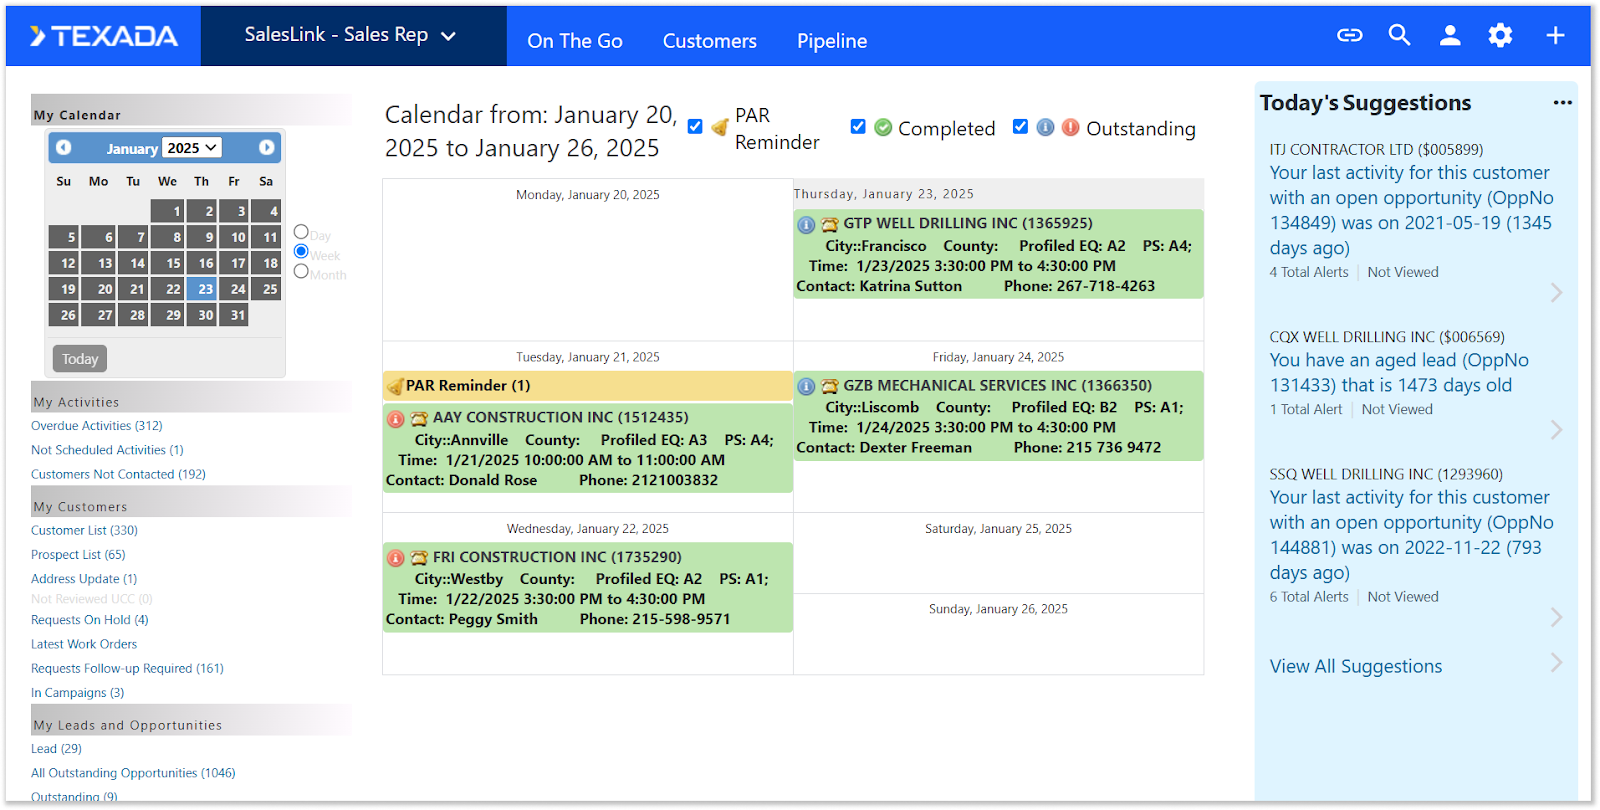Click the plus add icon
This screenshot has width=1600, height=810.
(x=1555, y=36)
